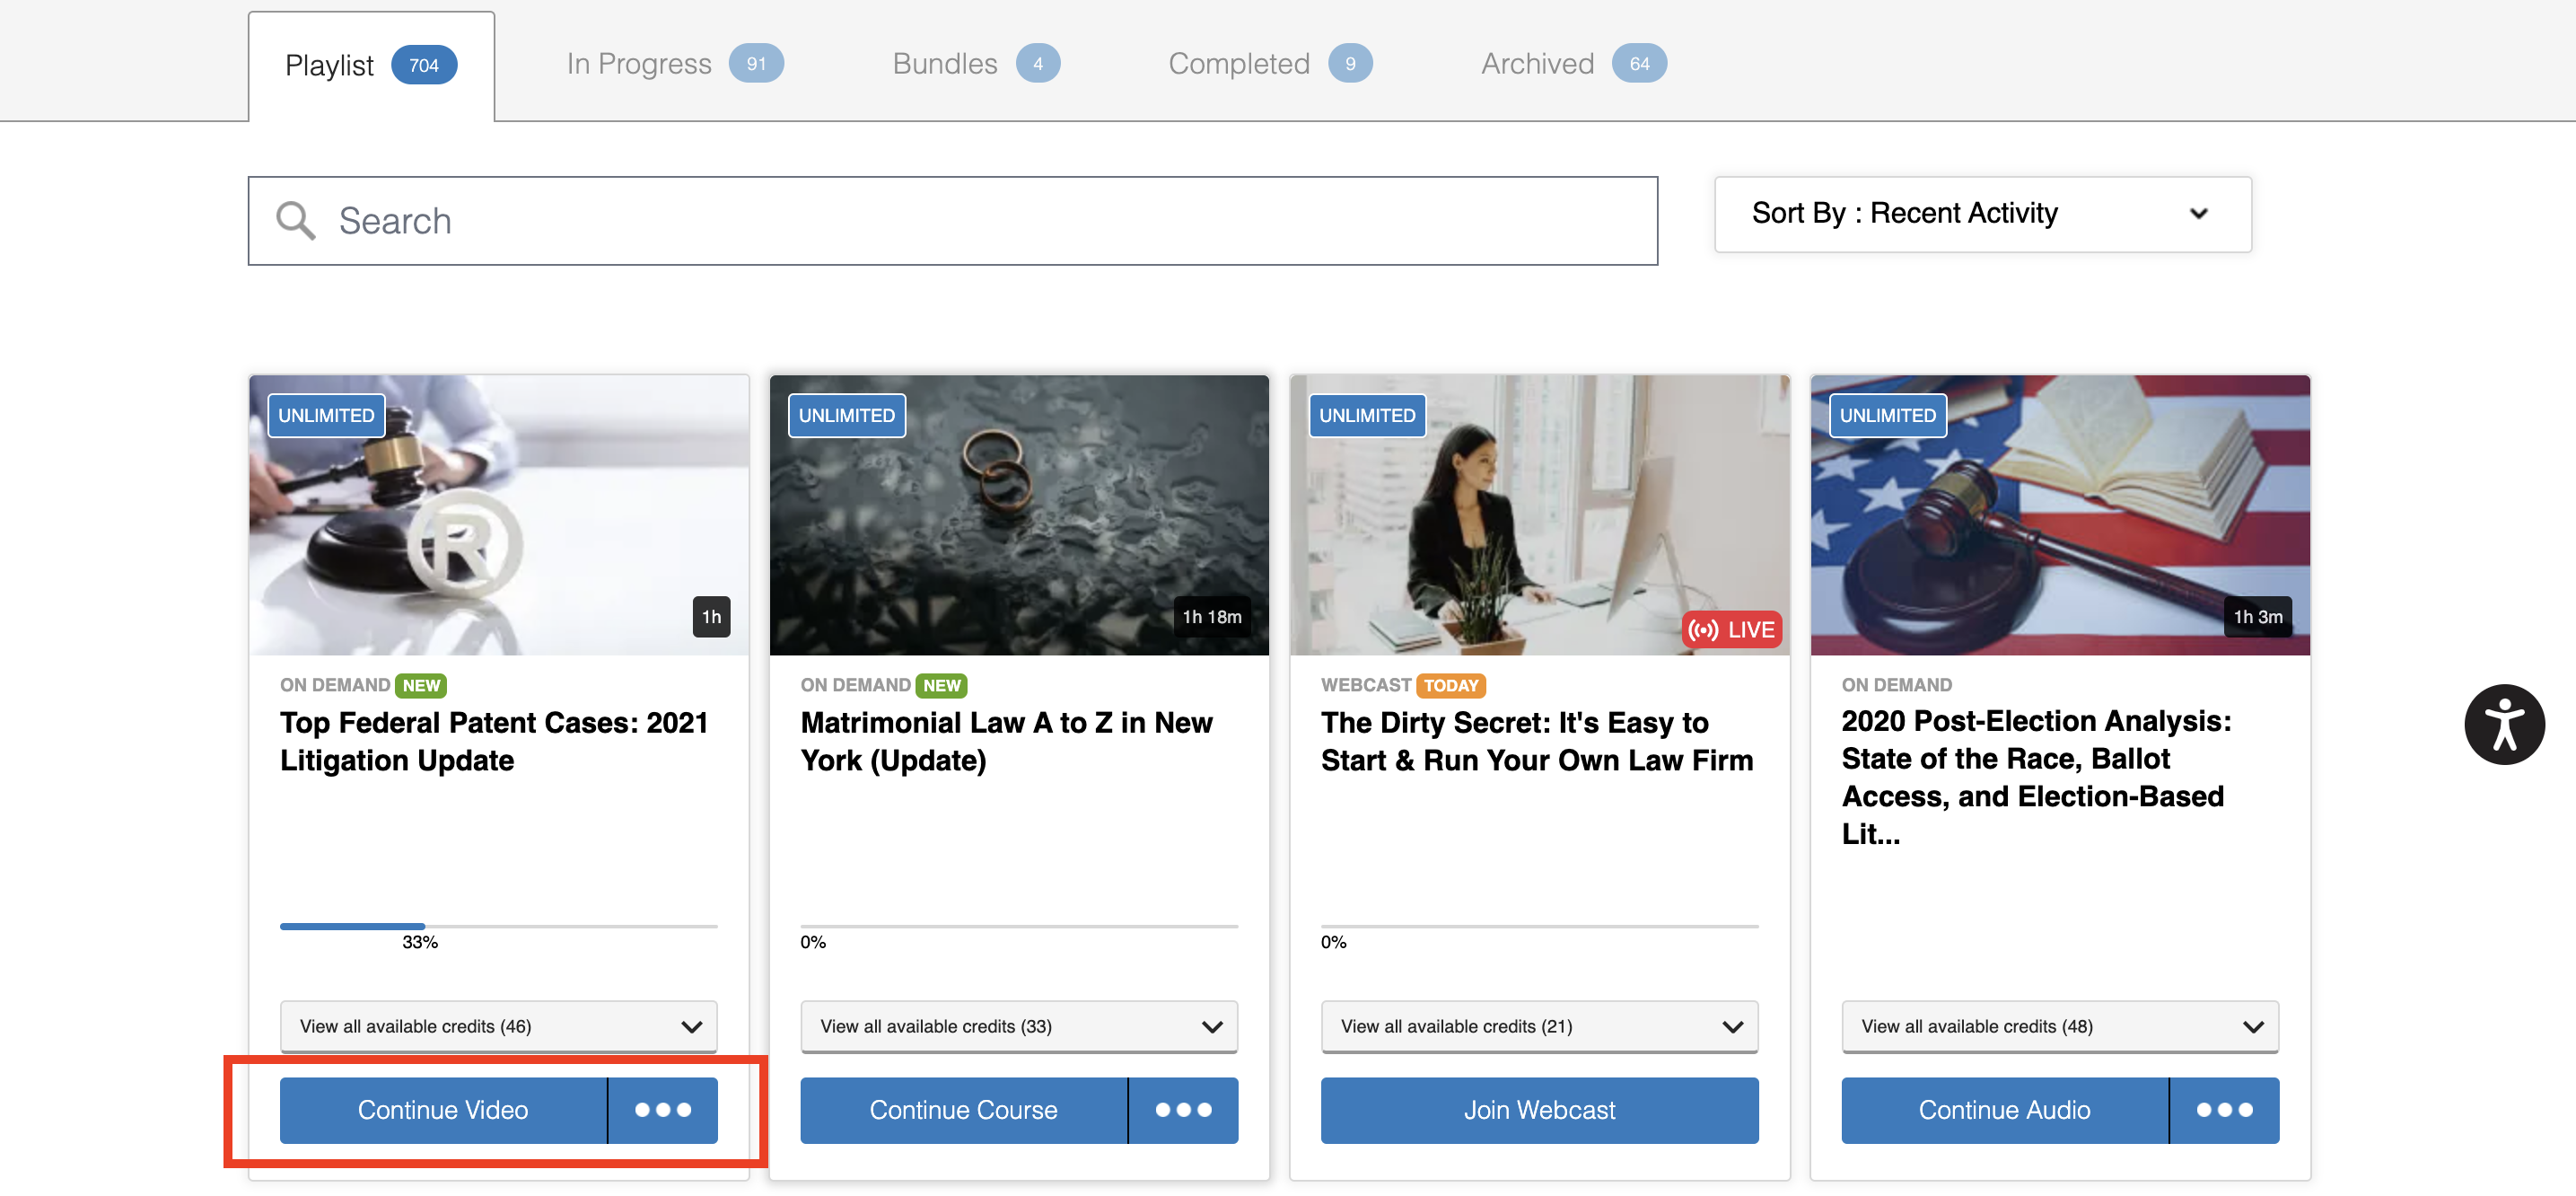
Task: Expand View all available credits (21)
Action: click(x=1539, y=1026)
